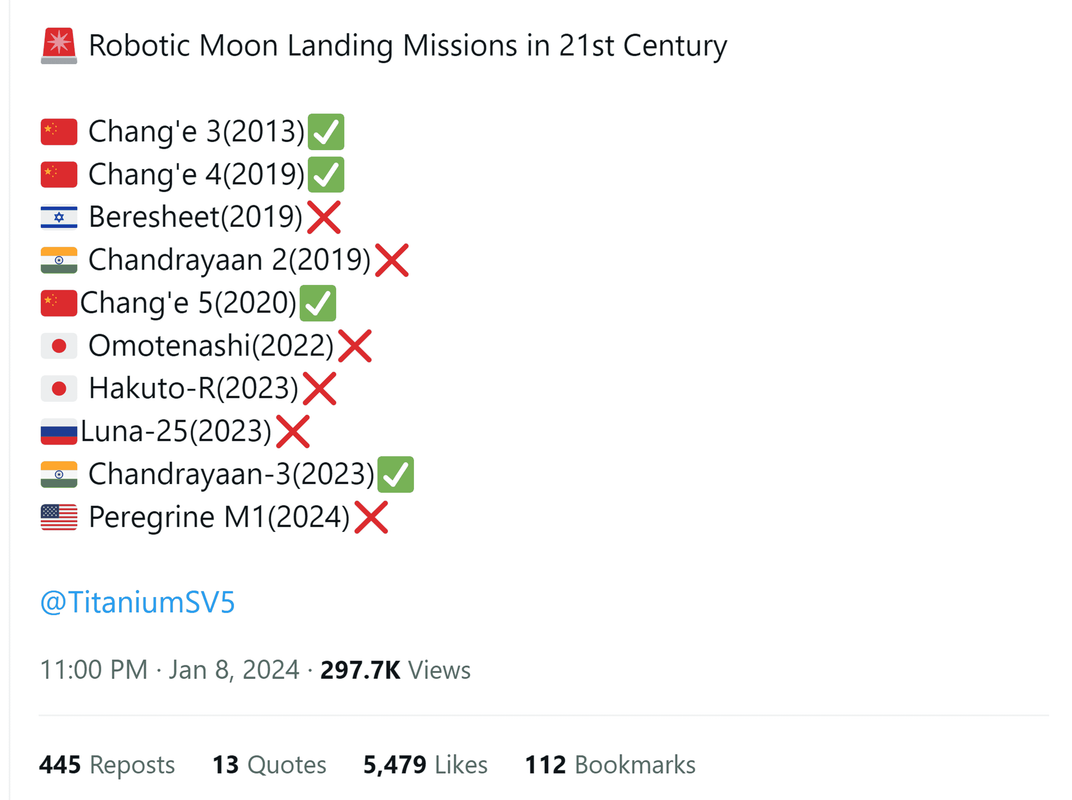Click Japan flag next to Hakuto-R
The height and width of the screenshot is (800, 1072).
point(58,389)
